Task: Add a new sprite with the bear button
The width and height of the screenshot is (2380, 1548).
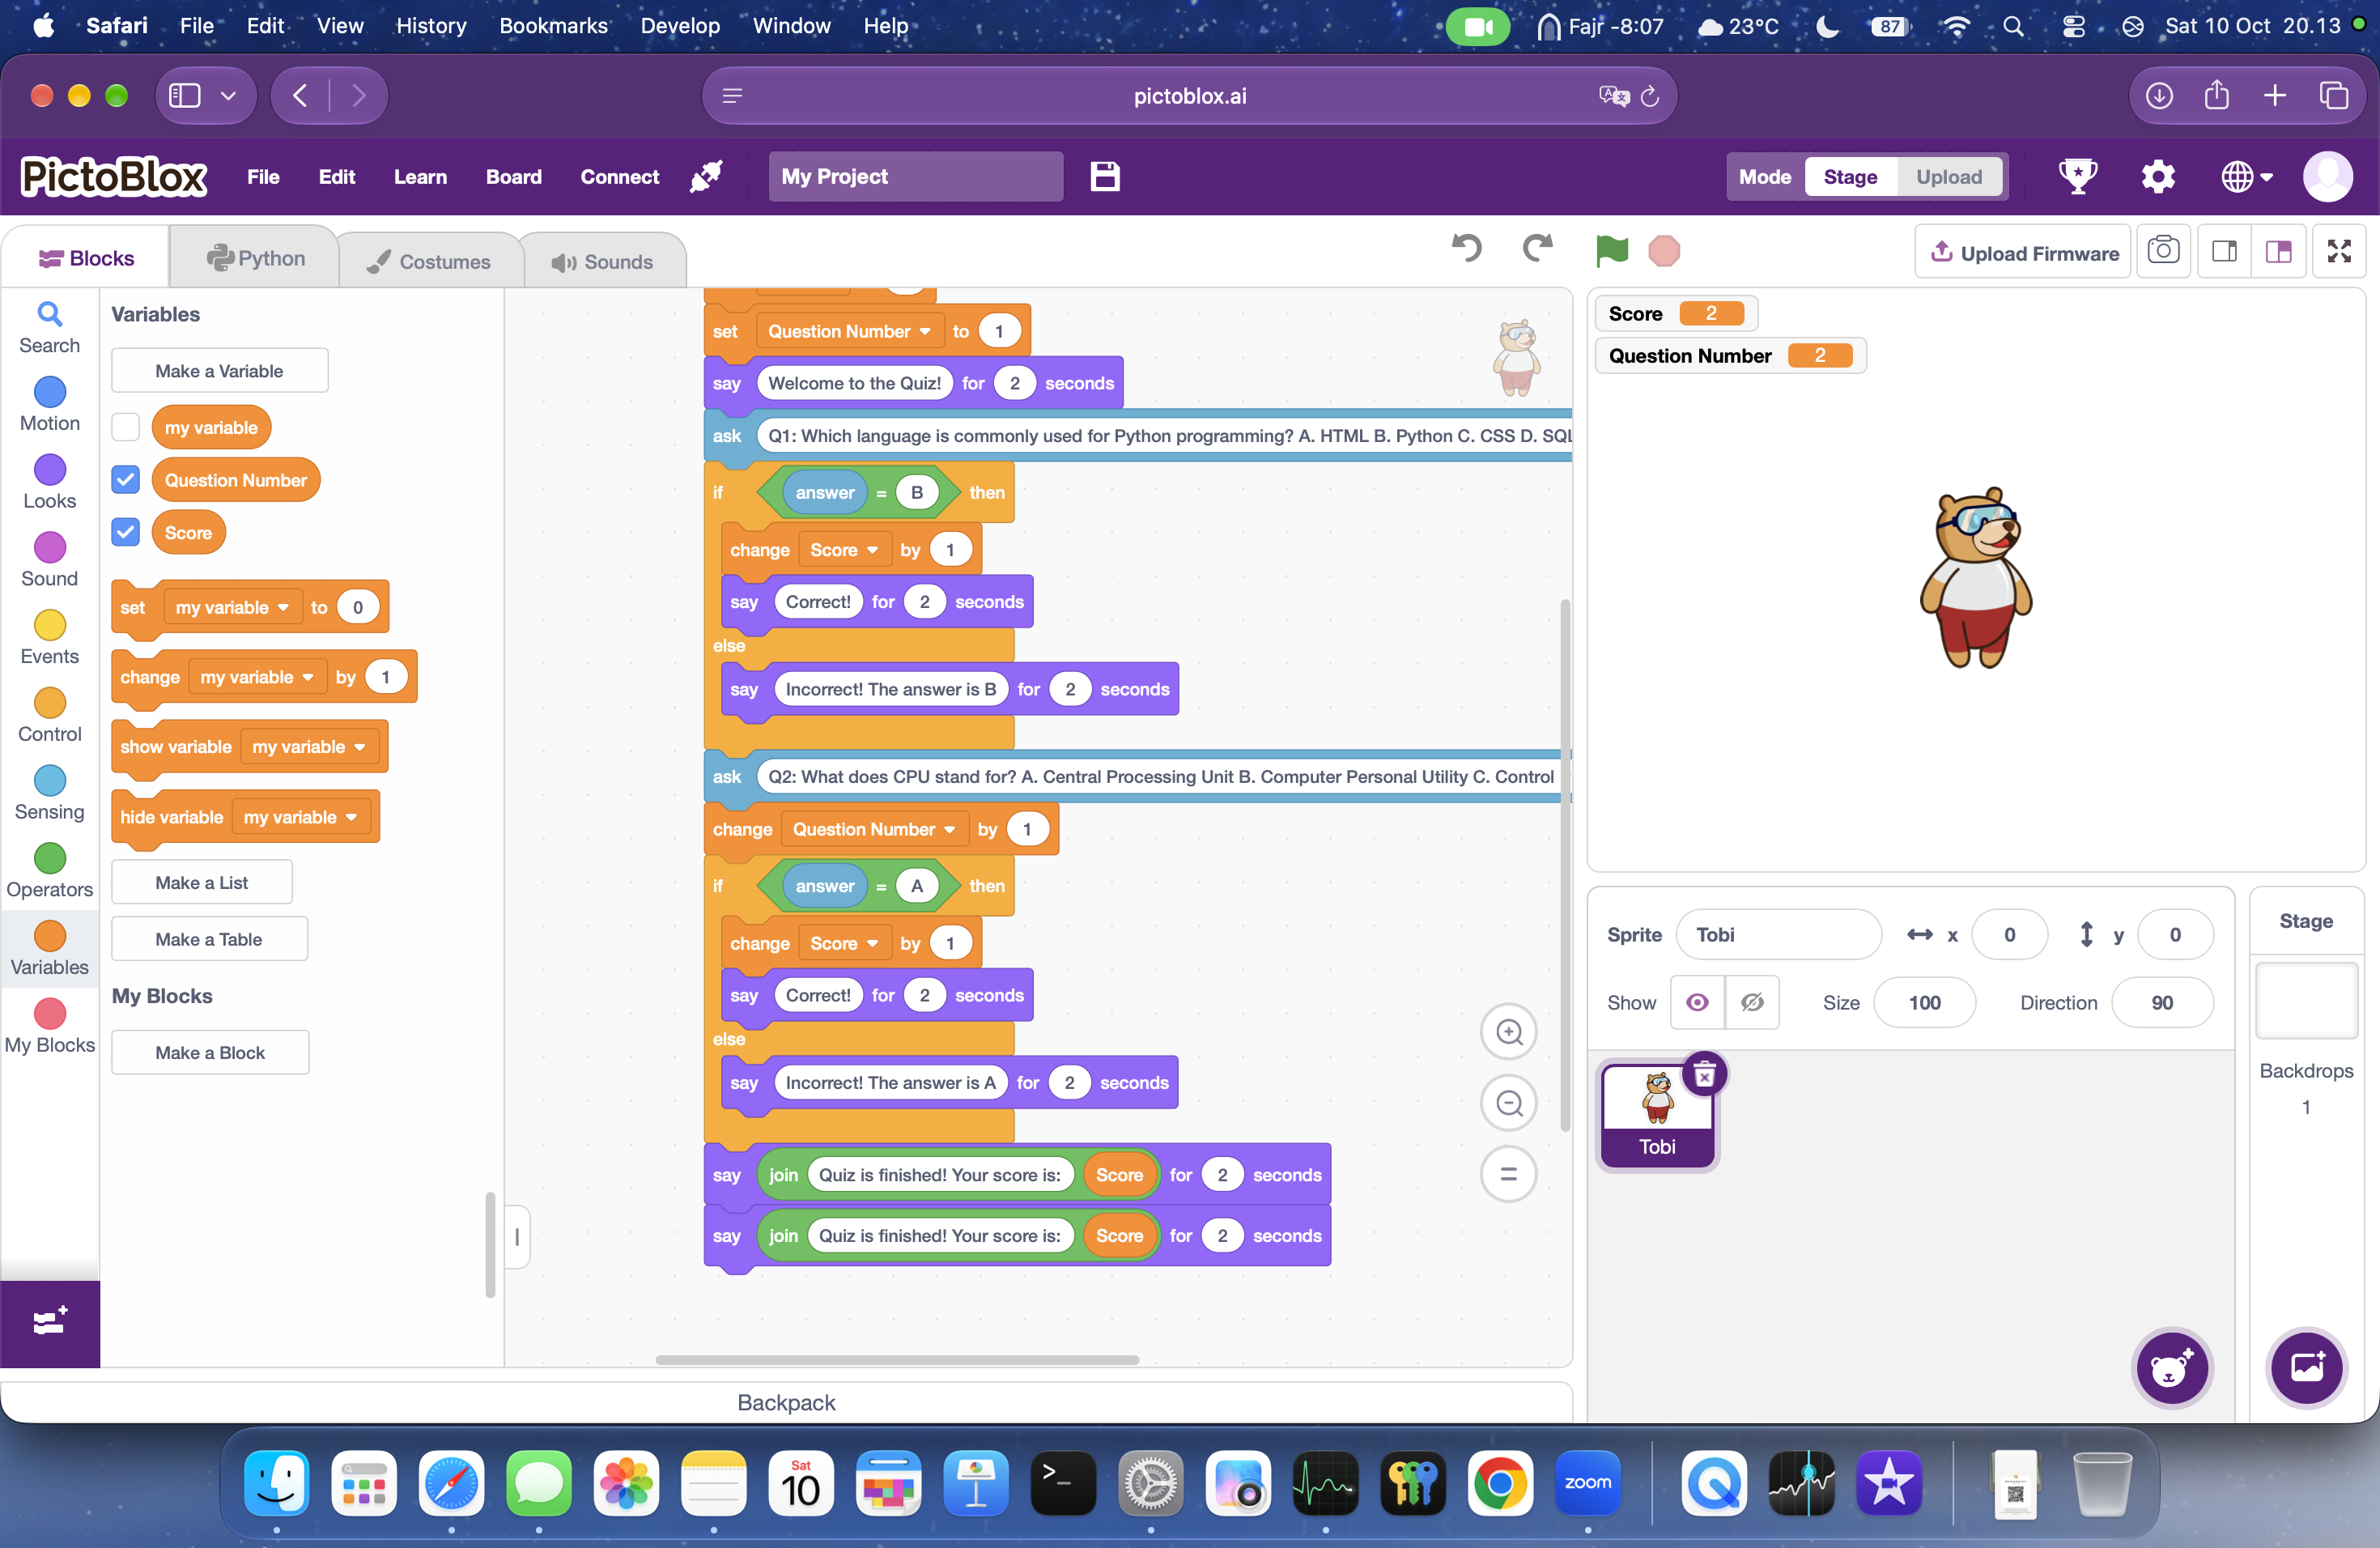Action: (x=2172, y=1368)
